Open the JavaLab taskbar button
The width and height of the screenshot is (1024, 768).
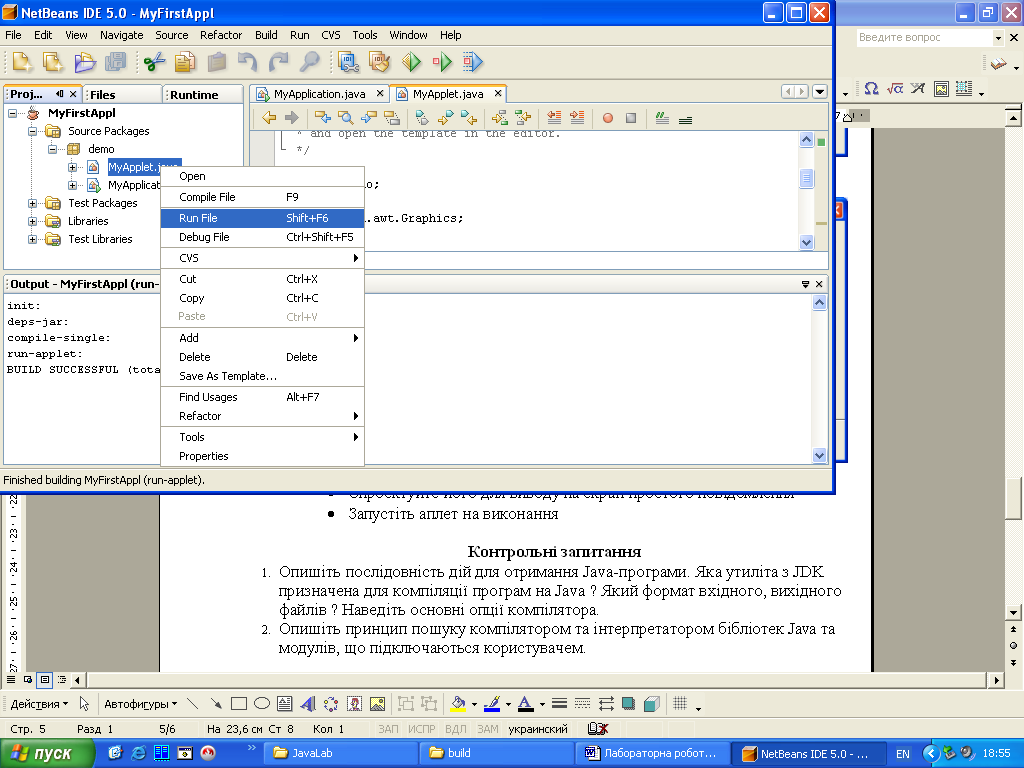point(341,753)
